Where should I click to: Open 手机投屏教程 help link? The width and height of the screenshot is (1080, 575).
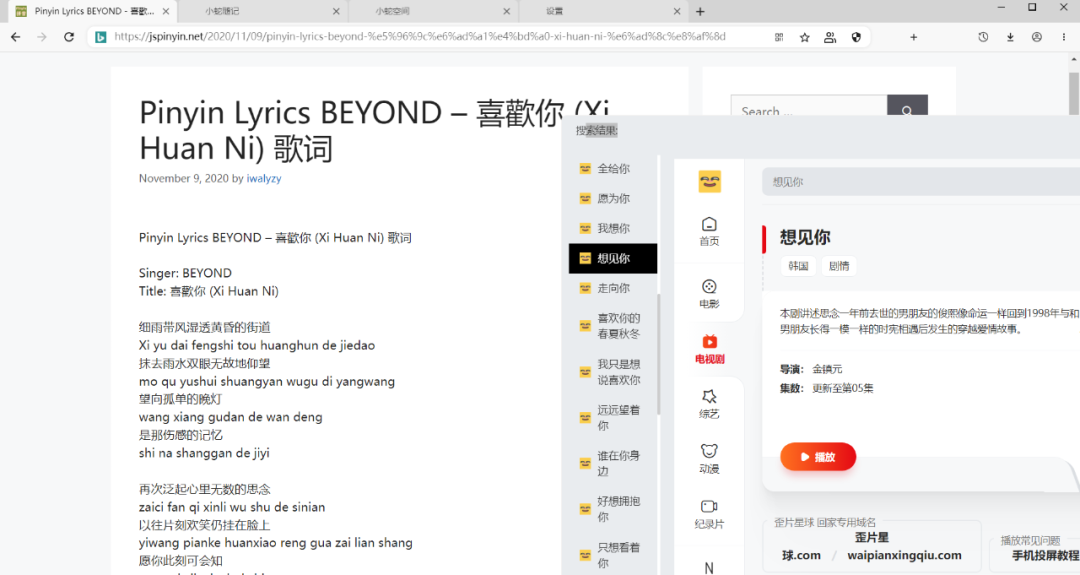click(1046, 555)
